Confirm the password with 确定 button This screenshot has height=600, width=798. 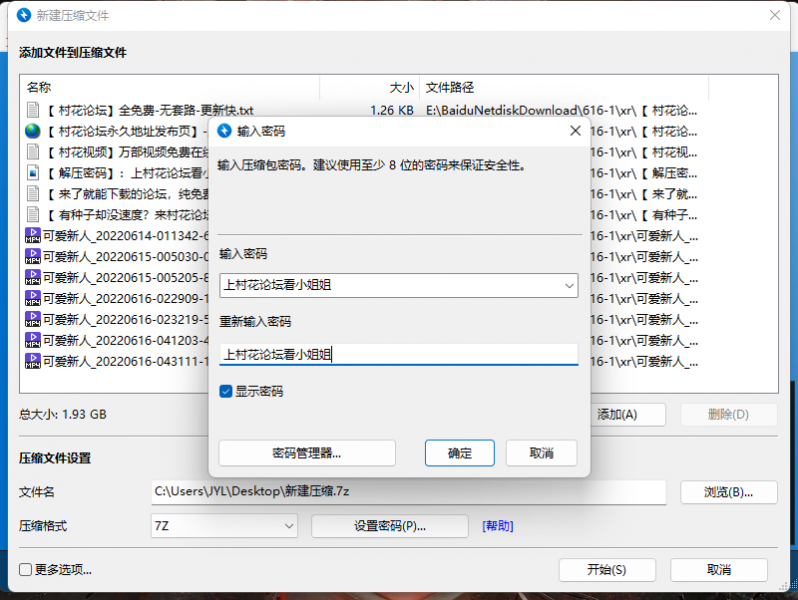460,453
